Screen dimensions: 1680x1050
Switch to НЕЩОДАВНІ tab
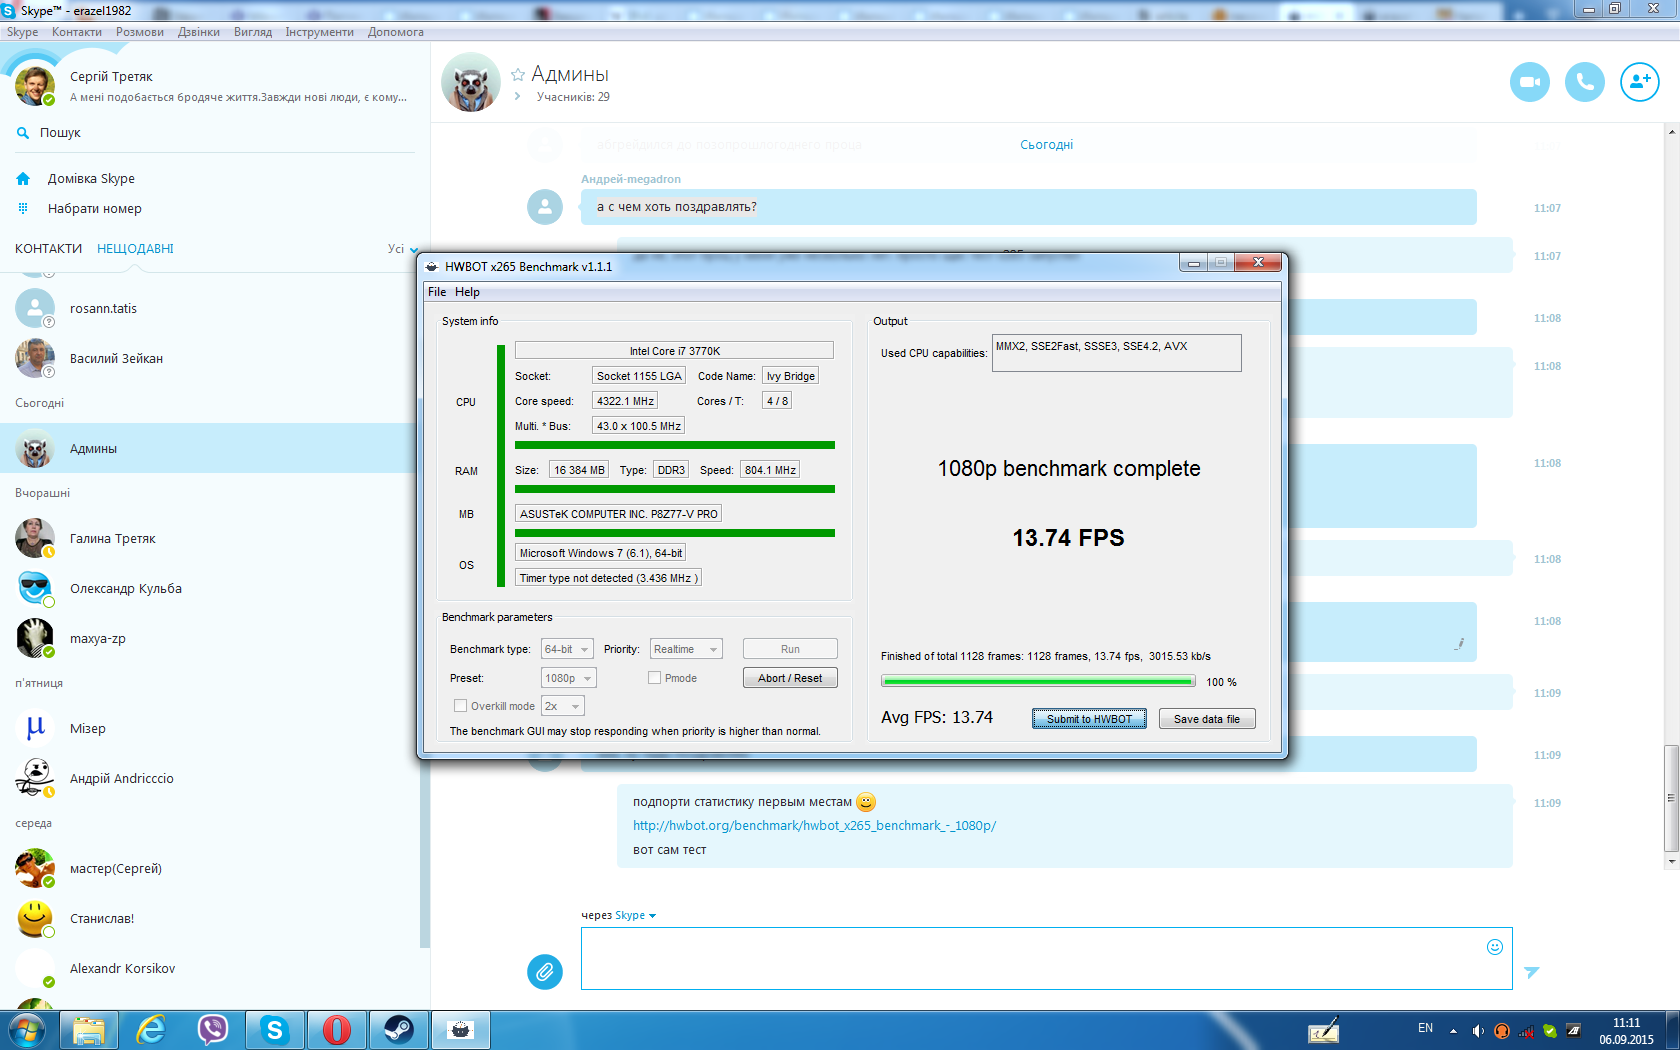pos(135,249)
